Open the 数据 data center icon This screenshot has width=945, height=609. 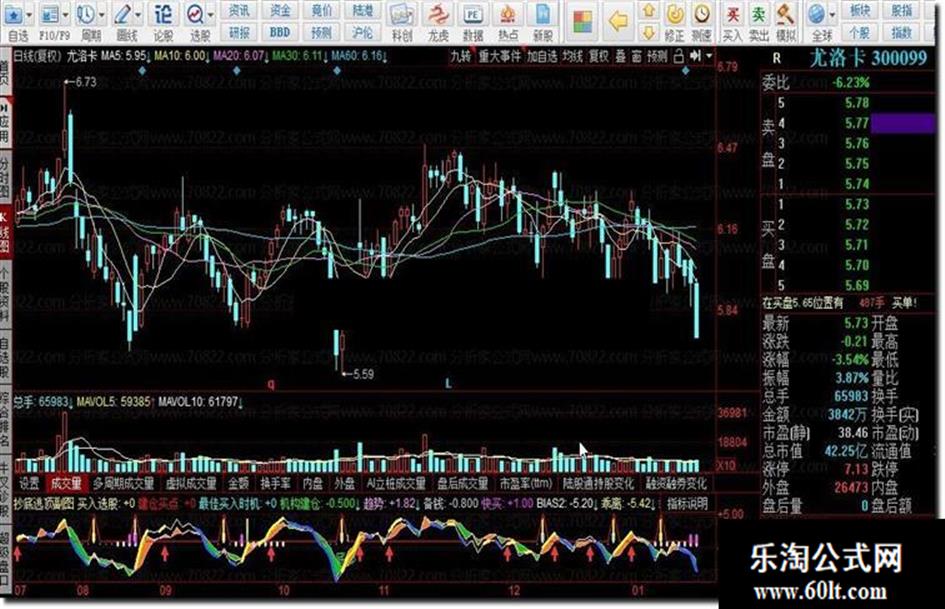(x=473, y=15)
